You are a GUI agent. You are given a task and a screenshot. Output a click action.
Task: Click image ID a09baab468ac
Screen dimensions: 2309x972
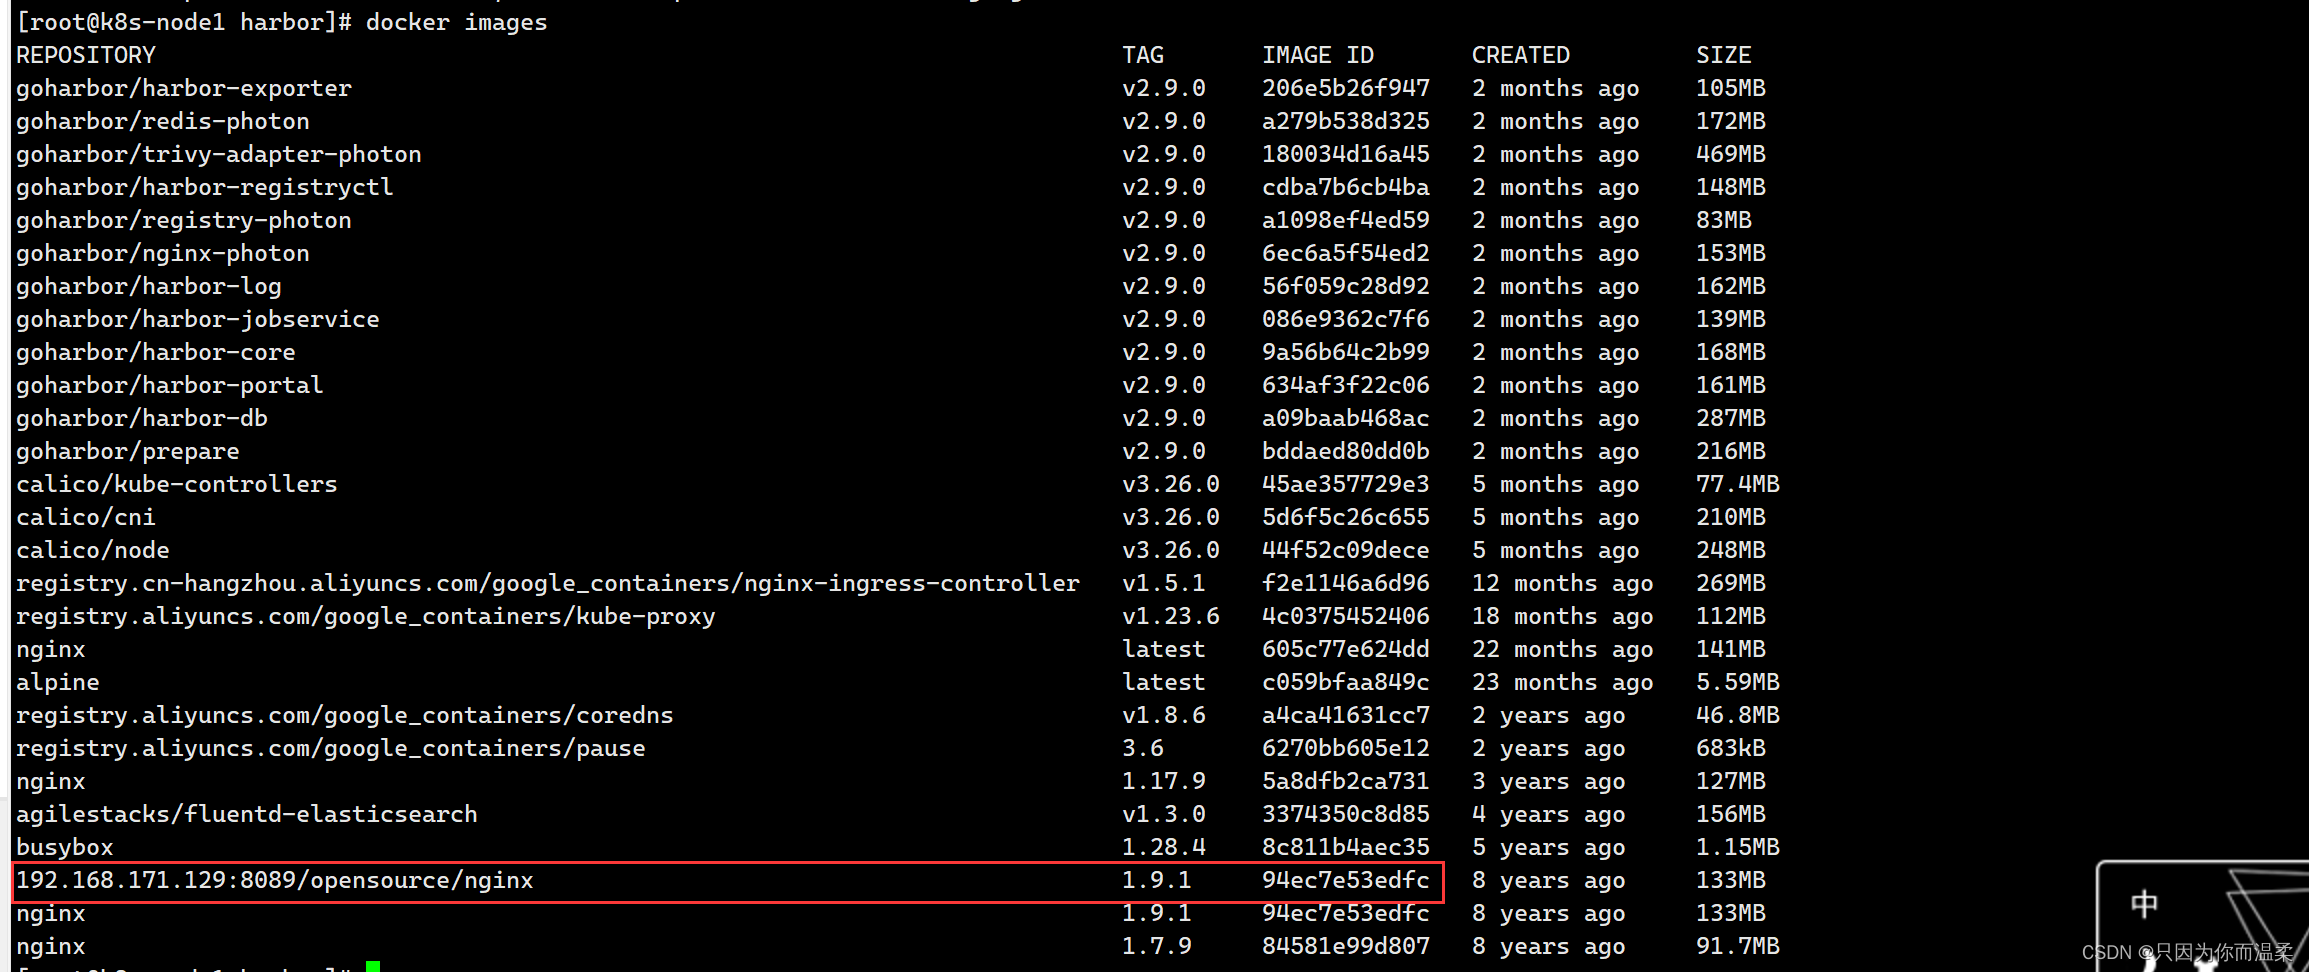point(1346,418)
